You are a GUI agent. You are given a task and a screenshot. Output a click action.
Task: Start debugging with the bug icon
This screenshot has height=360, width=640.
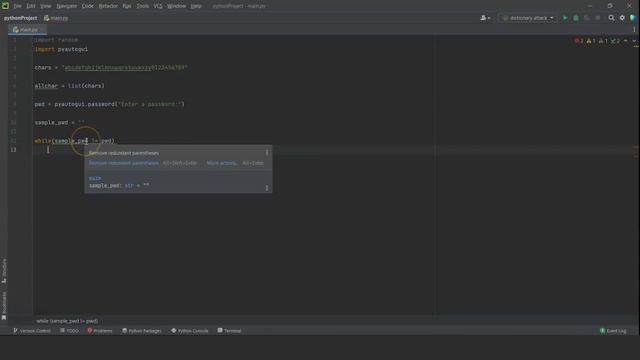576,18
